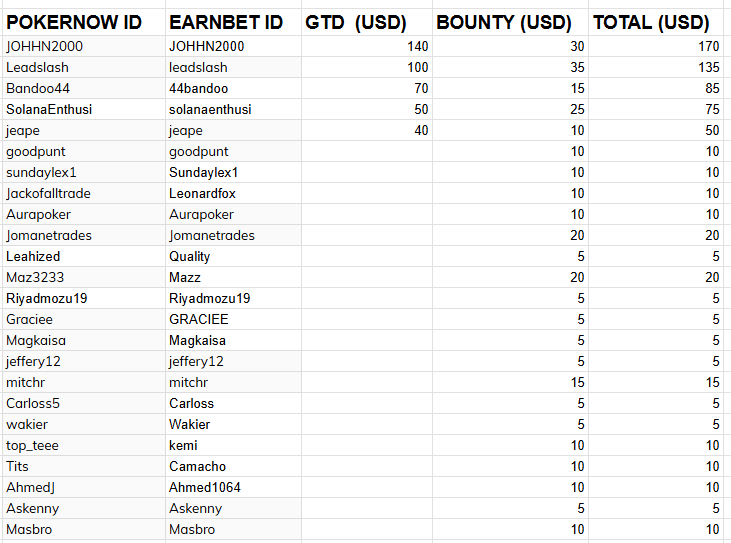Click the POKERNOW ID column header
This screenshot has height=543, width=731.
(x=74, y=22)
